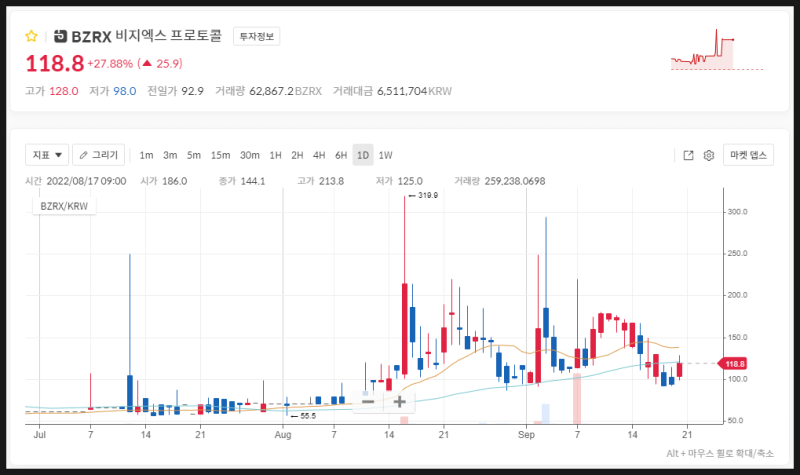
Task: Choose the 1W weekly interval
Action: pyautogui.click(x=386, y=155)
